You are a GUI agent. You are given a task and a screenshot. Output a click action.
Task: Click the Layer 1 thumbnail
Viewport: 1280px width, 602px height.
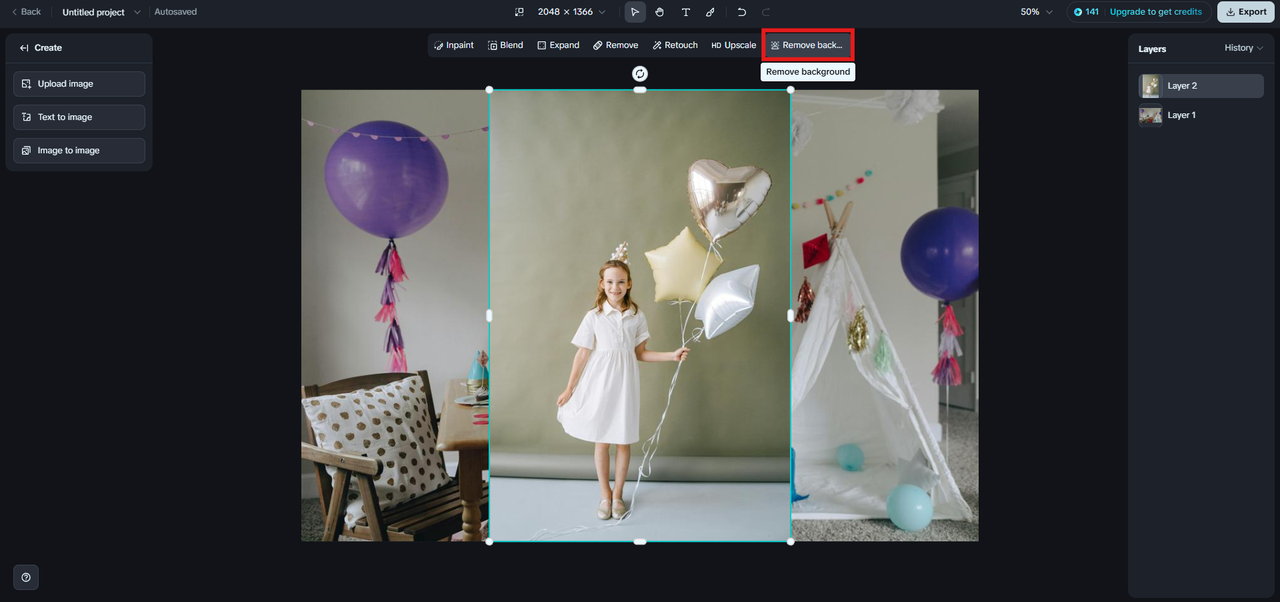1150,115
